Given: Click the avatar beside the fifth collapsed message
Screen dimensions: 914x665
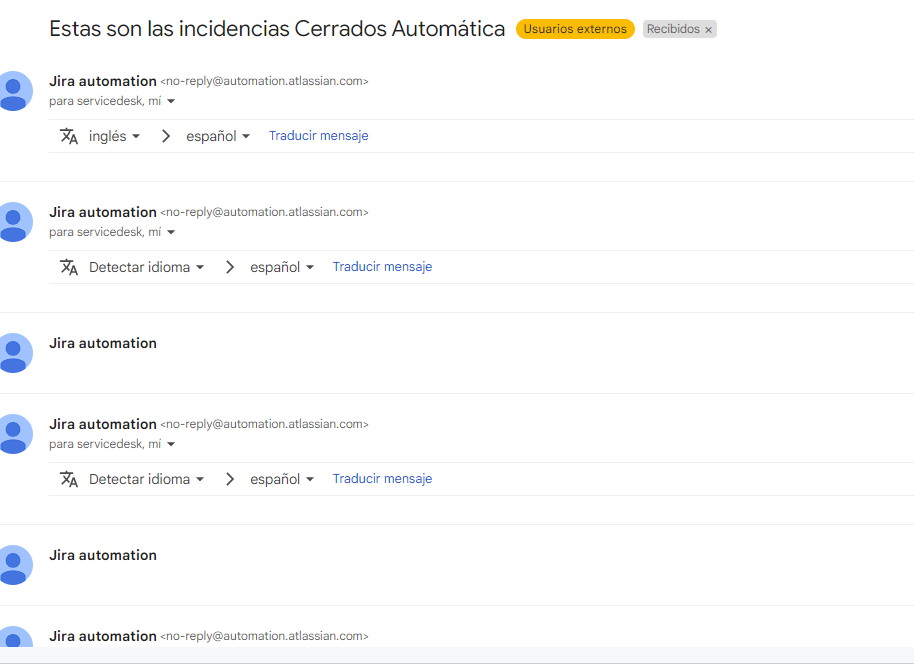Looking at the screenshot, I should click(x=16, y=564).
